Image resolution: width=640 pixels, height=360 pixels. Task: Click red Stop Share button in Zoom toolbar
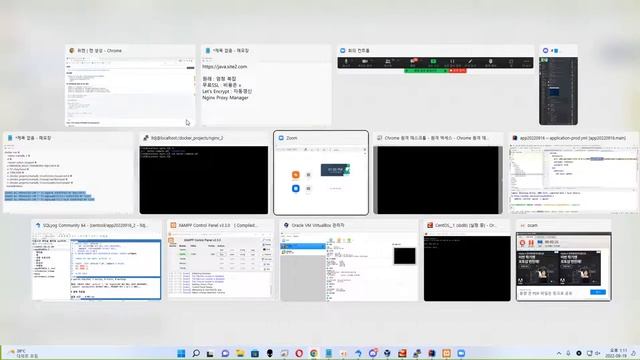[458, 71]
